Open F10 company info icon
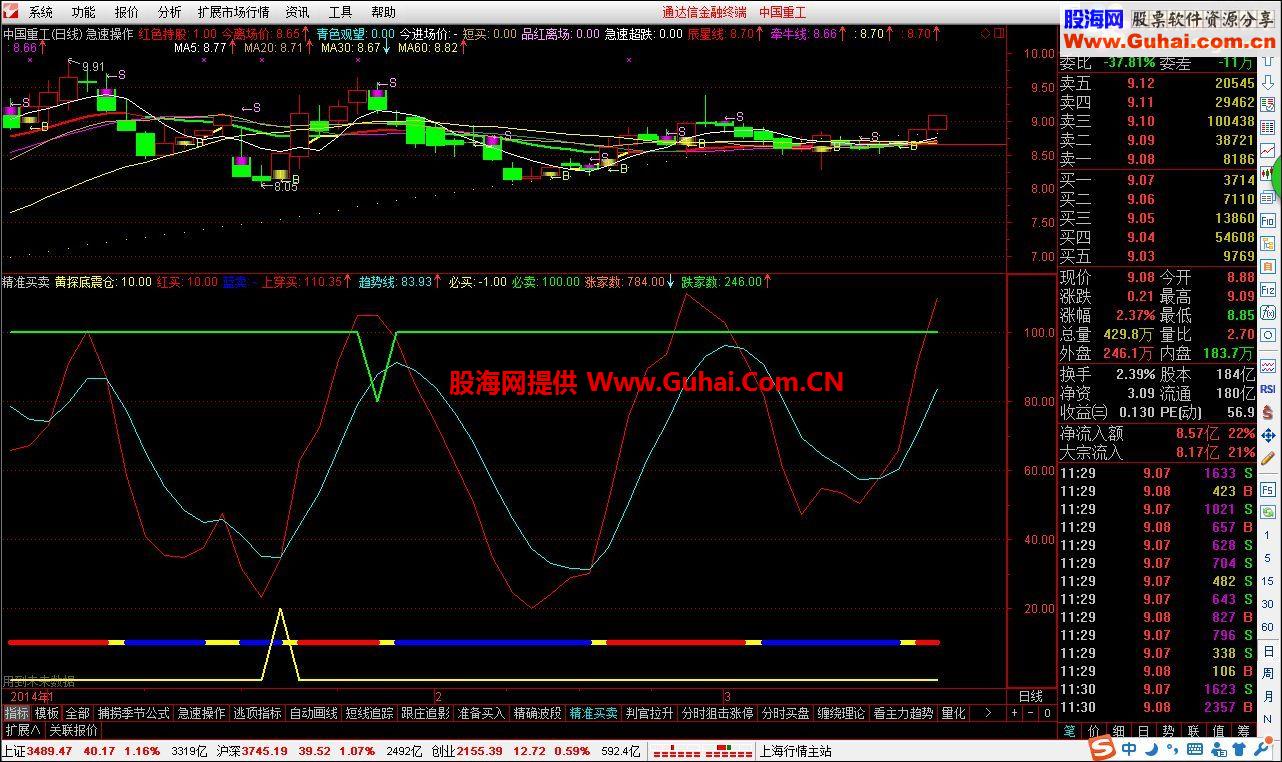The height and width of the screenshot is (762, 1282). [x=1267, y=220]
